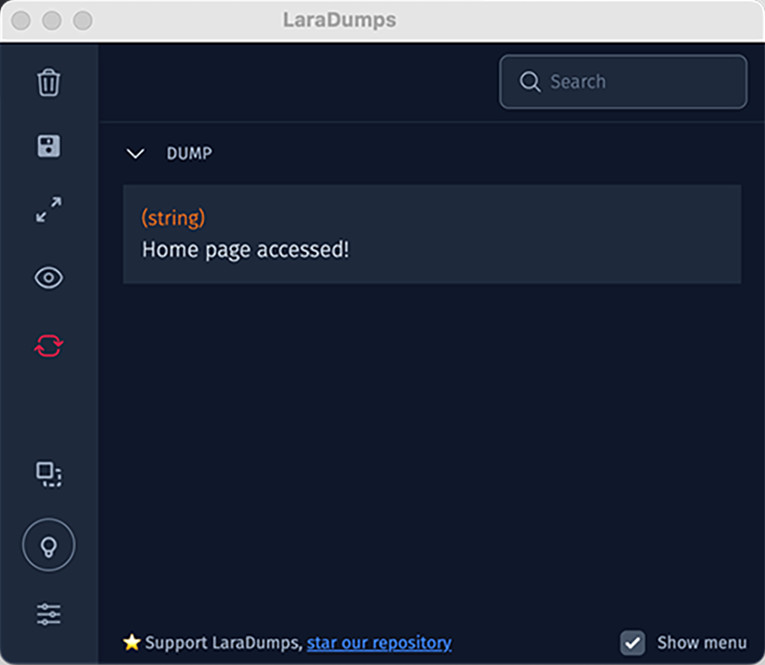Open the star our repository link
Image resolution: width=765 pixels, height=665 pixels.
(x=379, y=643)
